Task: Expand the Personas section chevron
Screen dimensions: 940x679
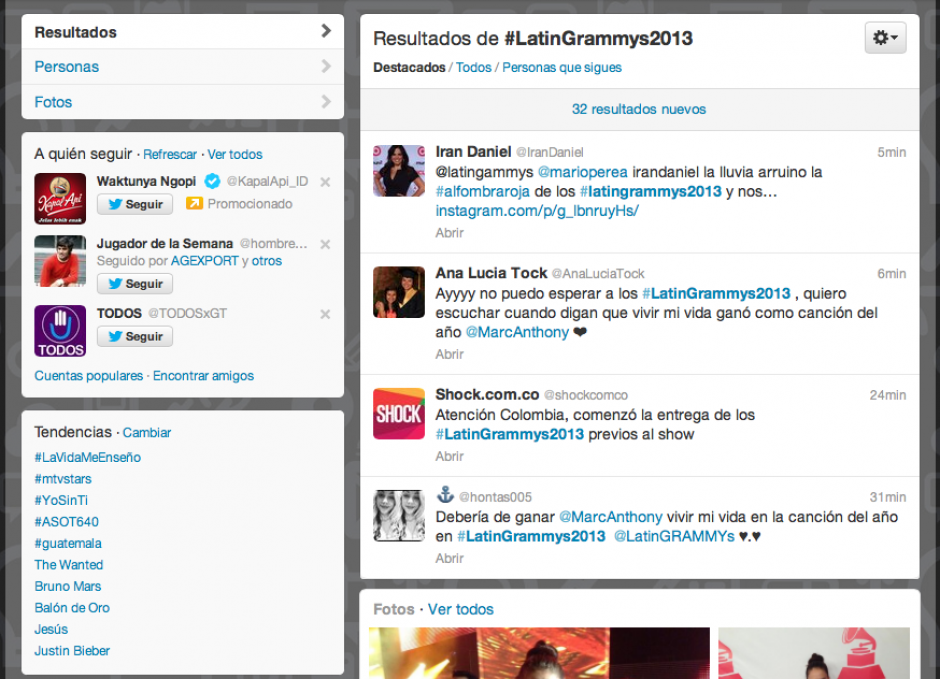Action: [326, 66]
